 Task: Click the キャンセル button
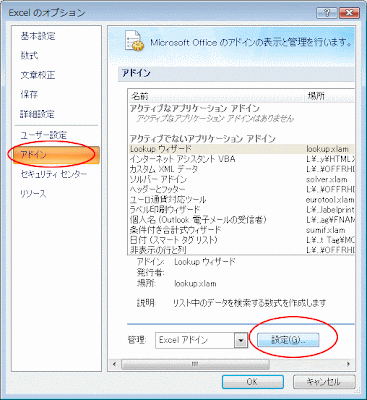click(324, 382)
